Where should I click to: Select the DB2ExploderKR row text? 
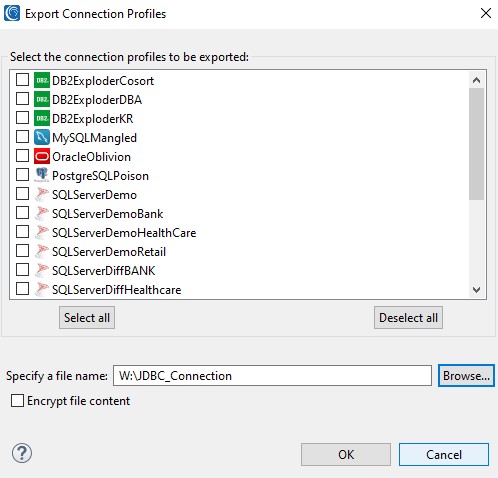pos(93,119)
